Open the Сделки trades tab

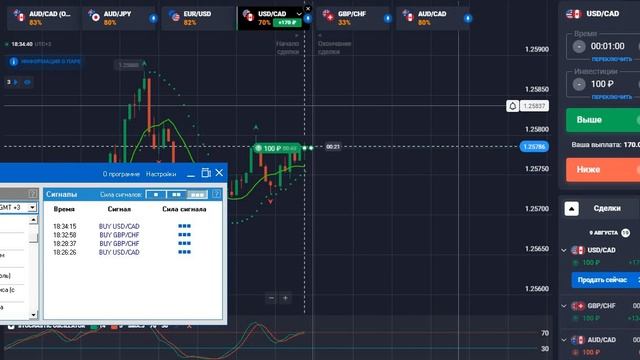(607, 208)
